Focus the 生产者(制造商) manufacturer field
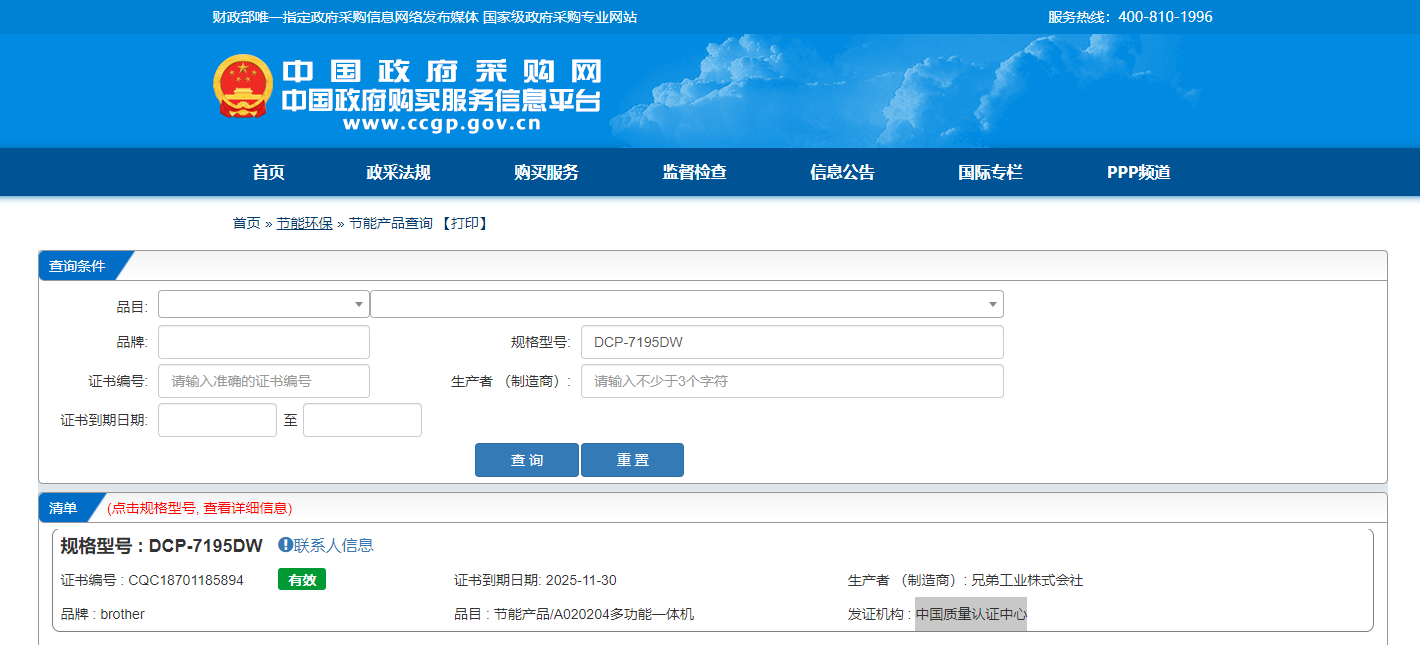 tap(792, 381)
